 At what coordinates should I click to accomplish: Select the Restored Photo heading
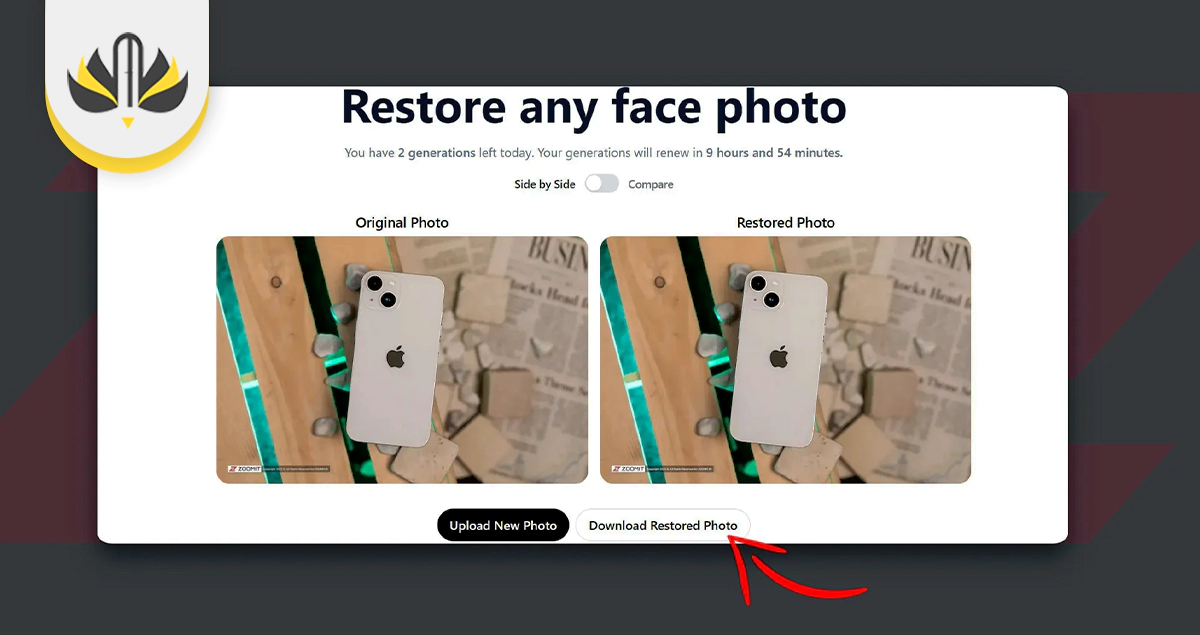pos(785,222)
